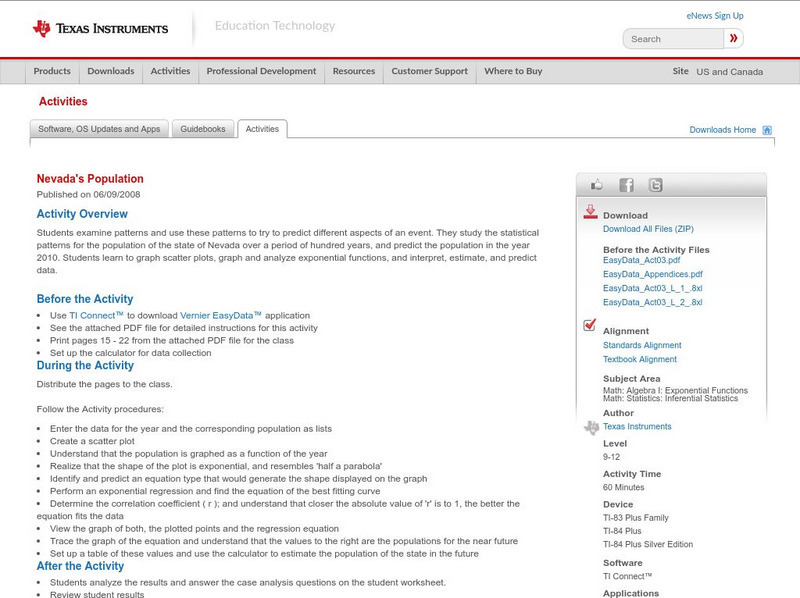Open the Professional Development menu
This screenshot has width=800, height=598.
(x=261, y=71)
